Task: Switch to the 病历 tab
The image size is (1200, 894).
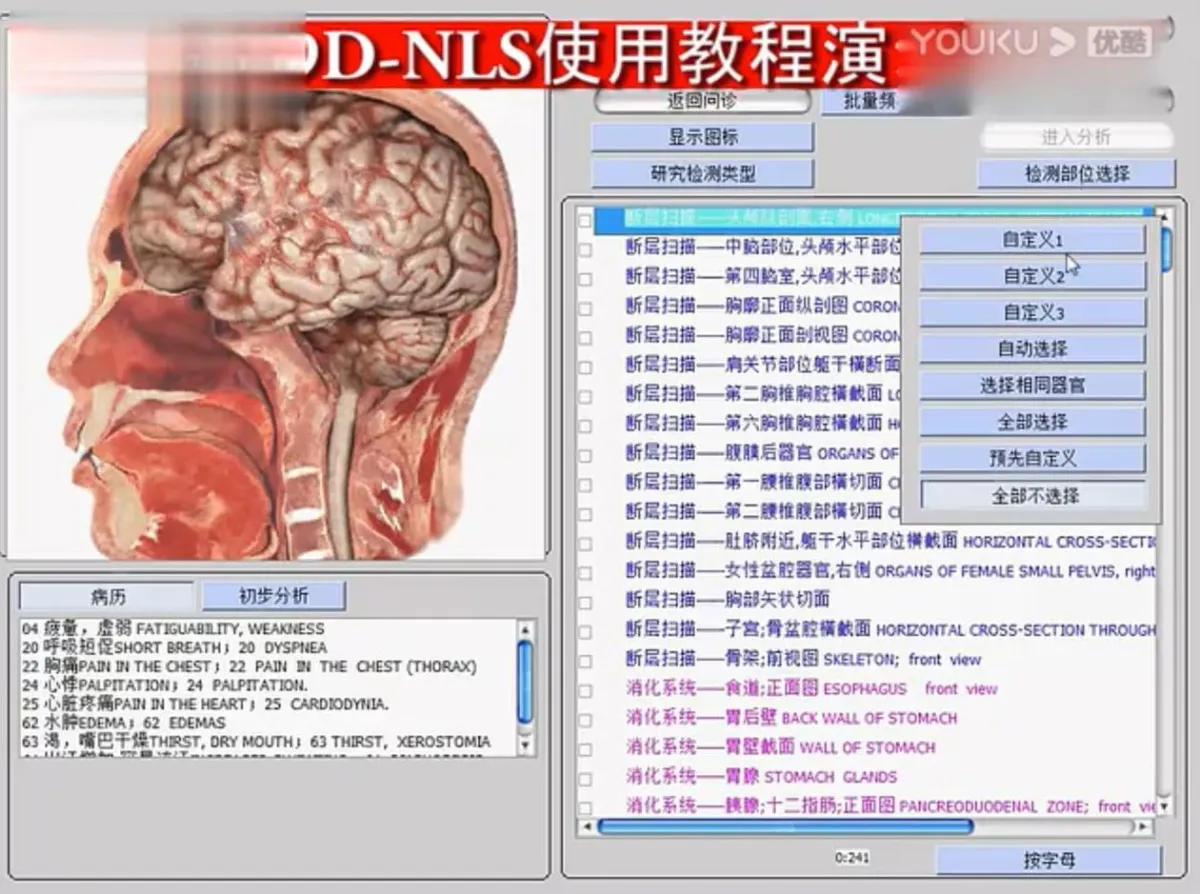Action: pyautogui.click(x=108, y=597)
